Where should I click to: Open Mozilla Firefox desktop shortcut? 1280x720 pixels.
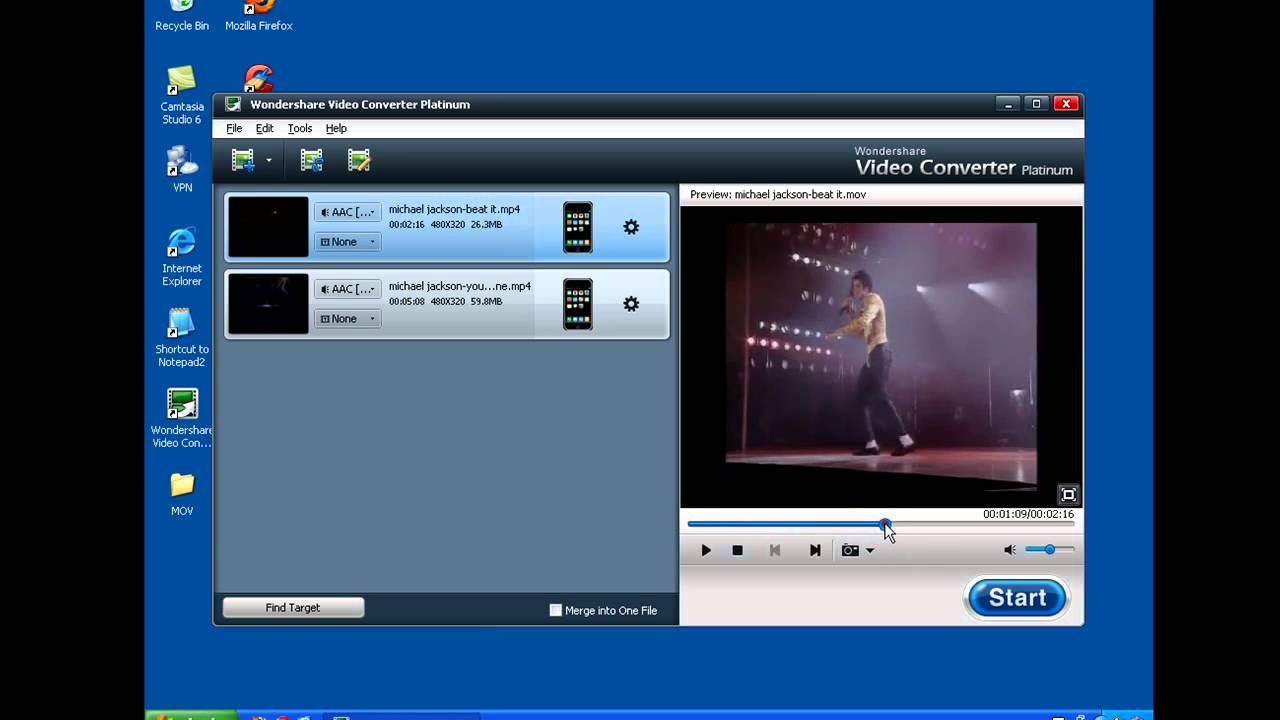259,16
